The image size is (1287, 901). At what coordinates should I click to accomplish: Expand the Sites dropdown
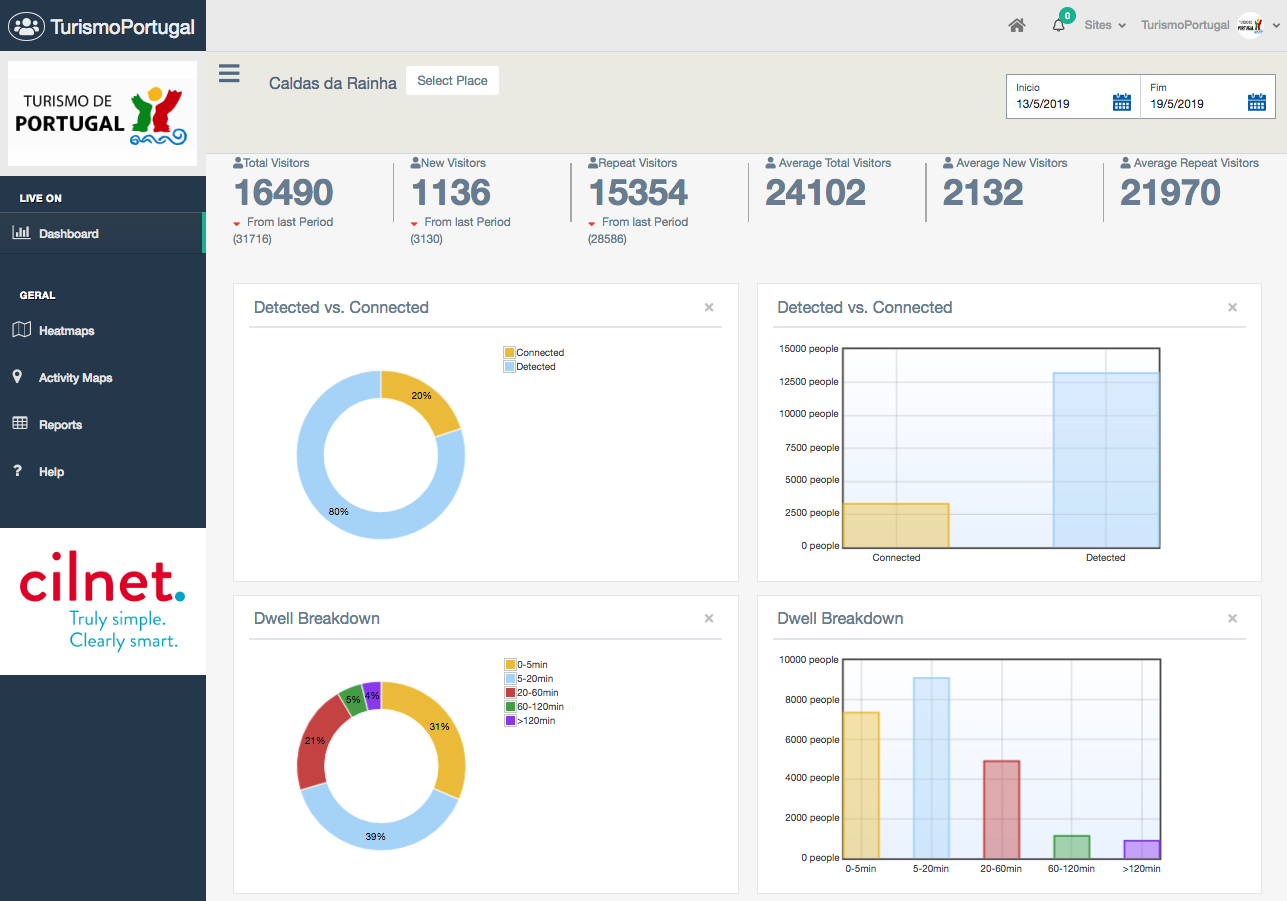[x=1105, y=25]
